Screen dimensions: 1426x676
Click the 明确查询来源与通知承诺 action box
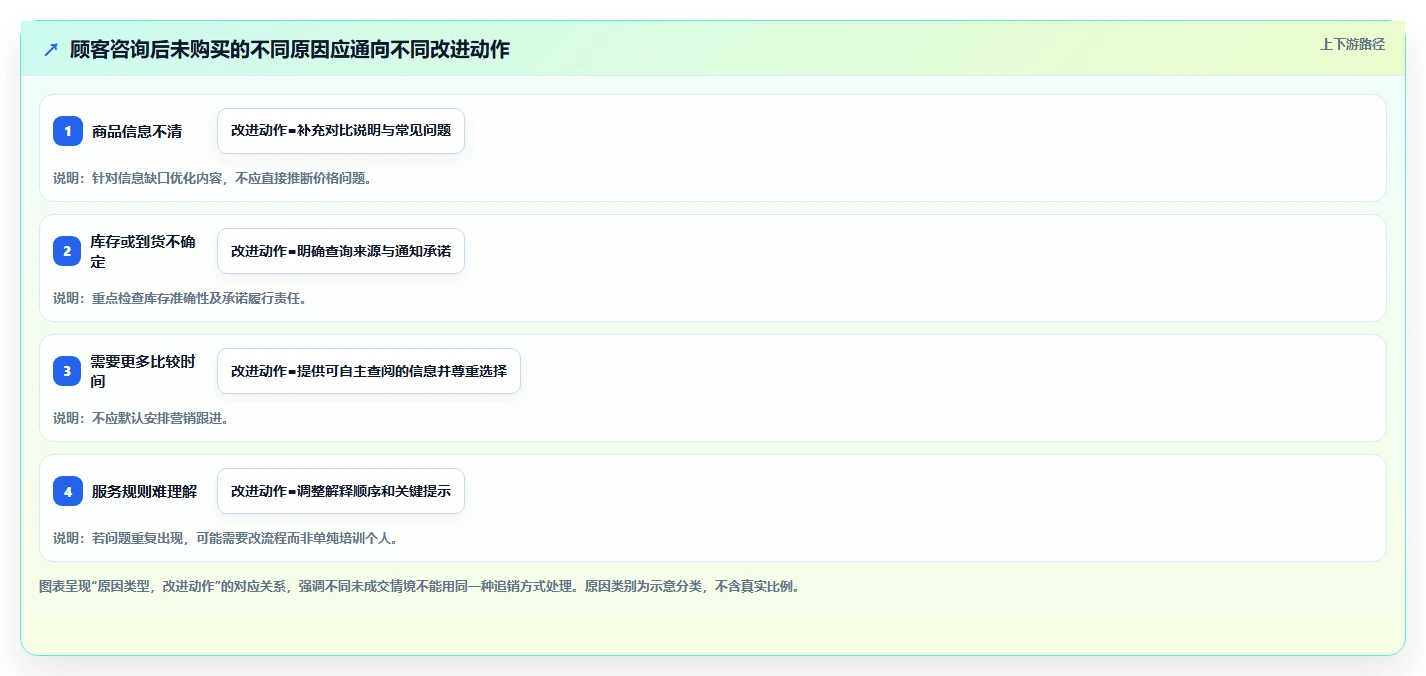pos(341,251)
